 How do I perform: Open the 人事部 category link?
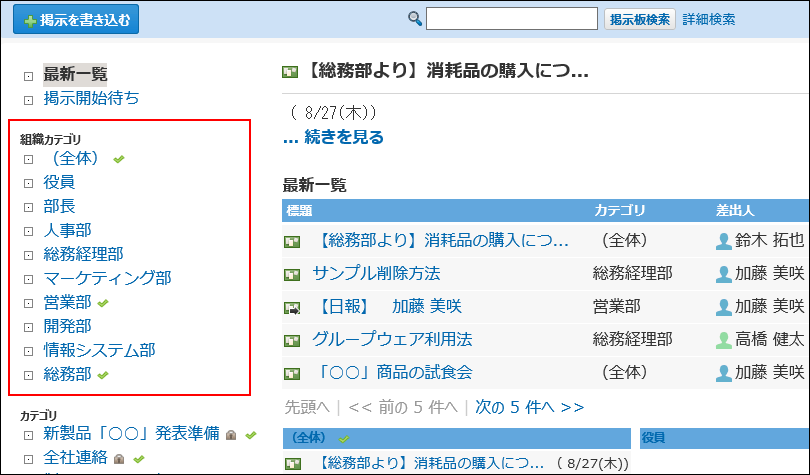[x=67, y=230]
